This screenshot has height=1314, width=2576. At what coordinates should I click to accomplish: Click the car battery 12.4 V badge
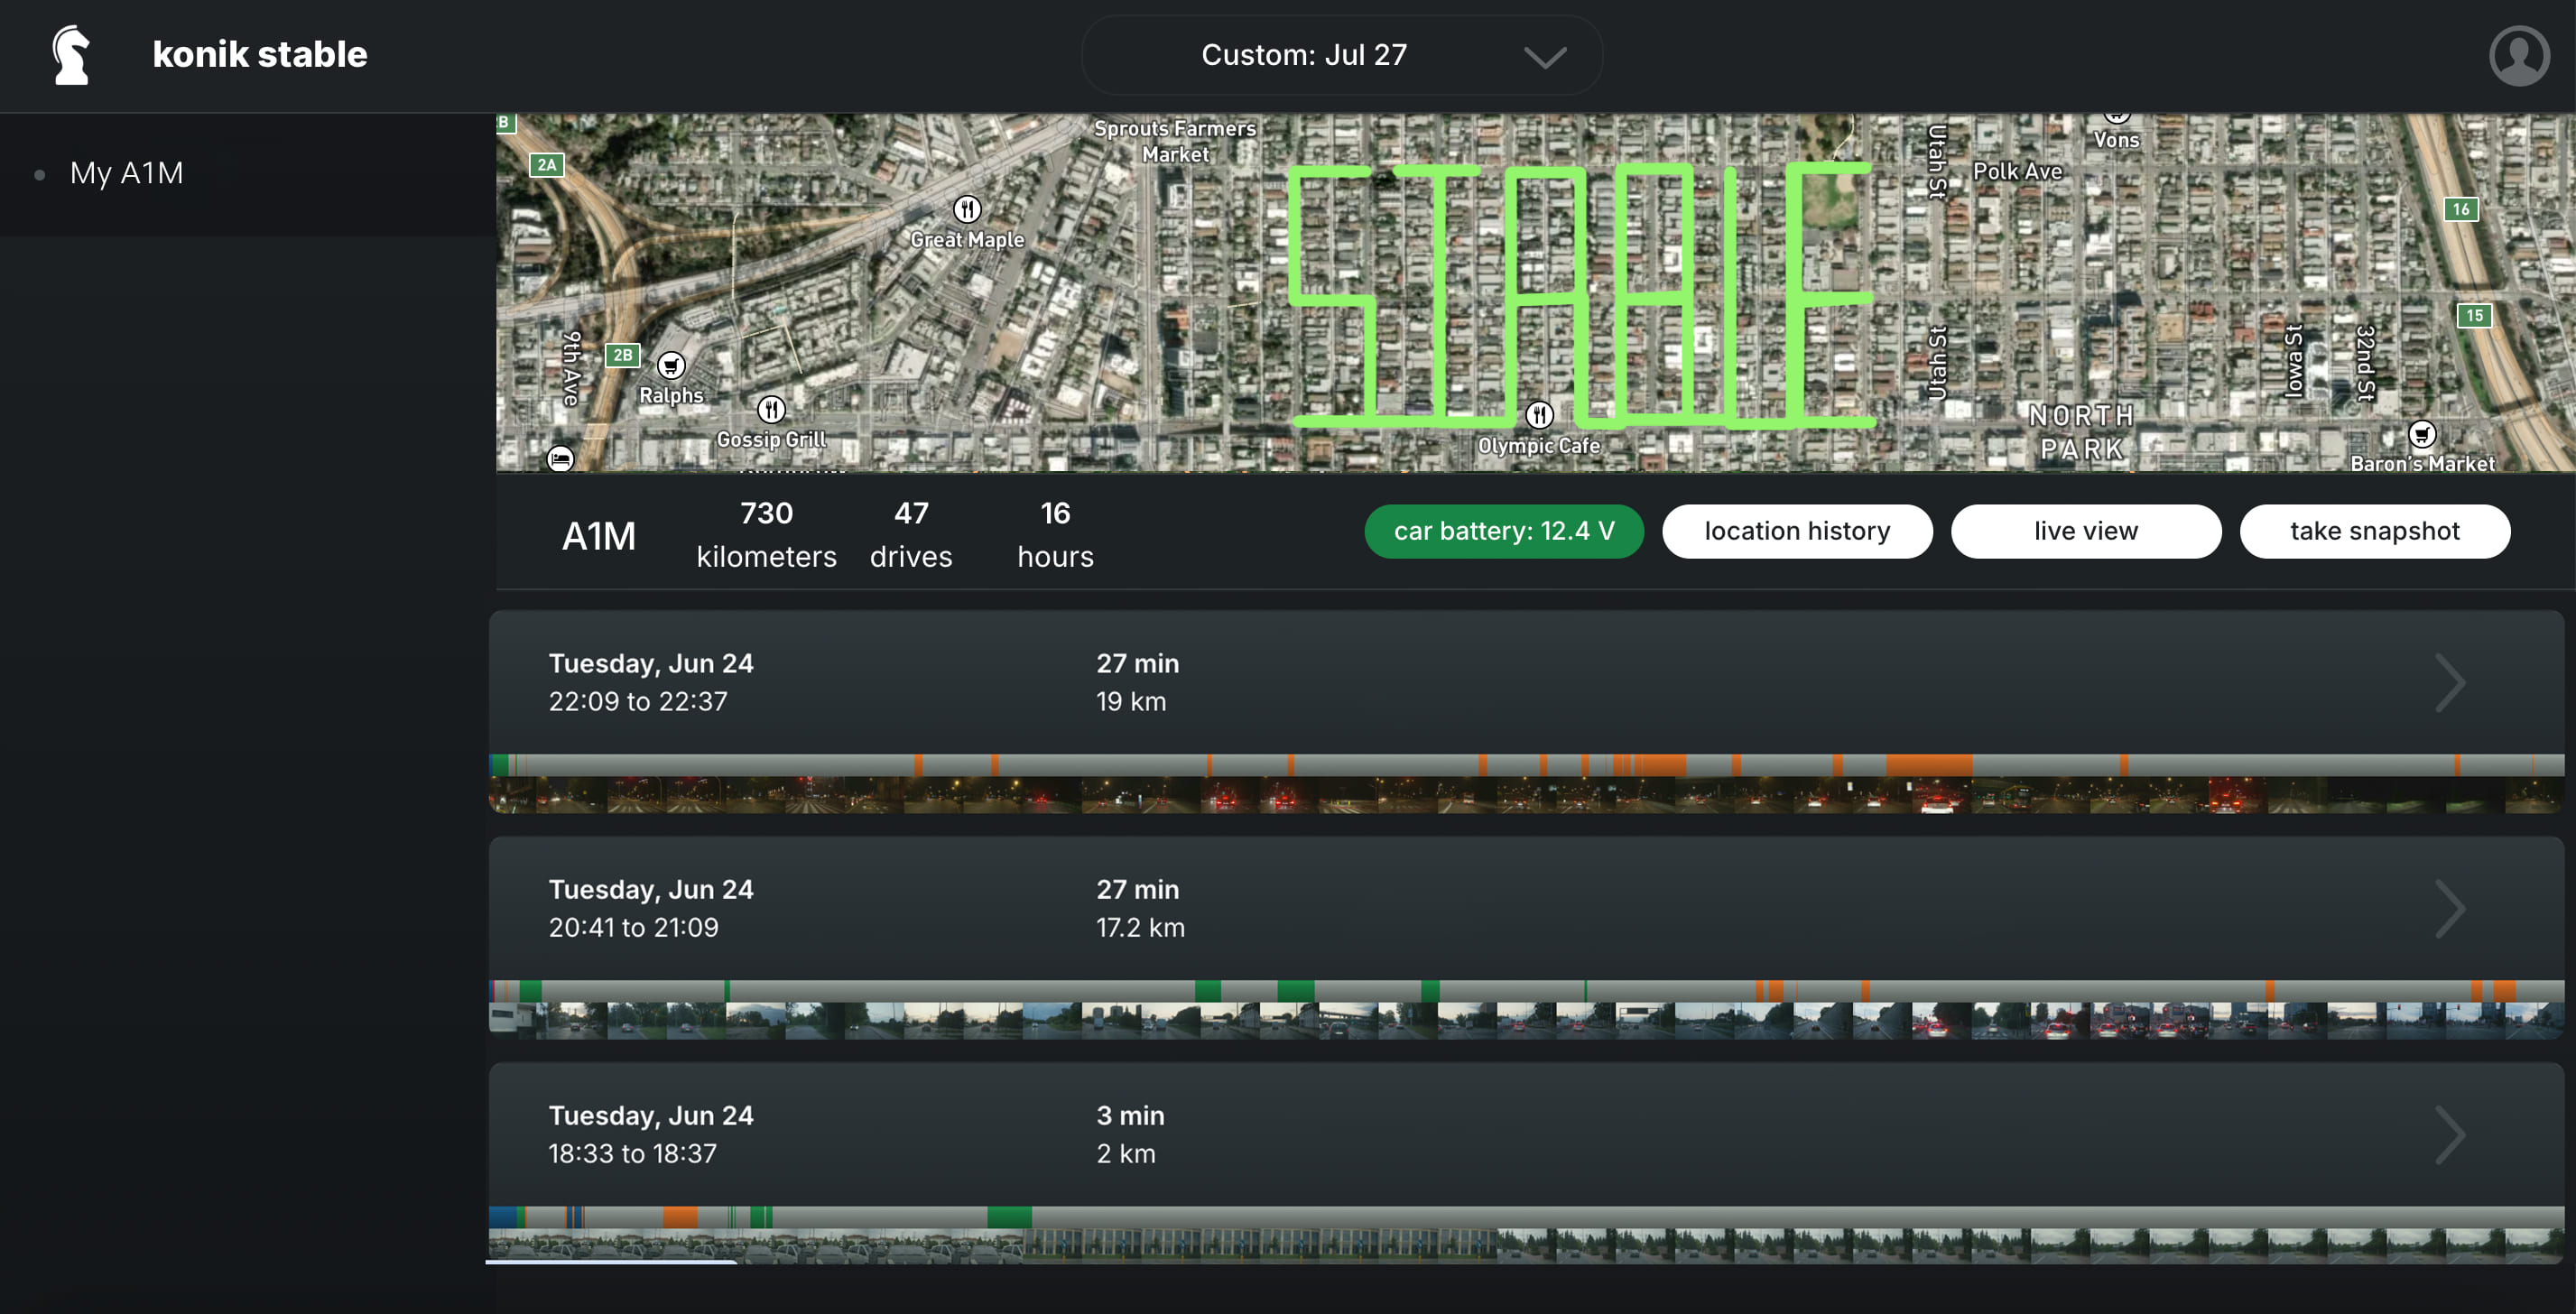click(1504, 531)
